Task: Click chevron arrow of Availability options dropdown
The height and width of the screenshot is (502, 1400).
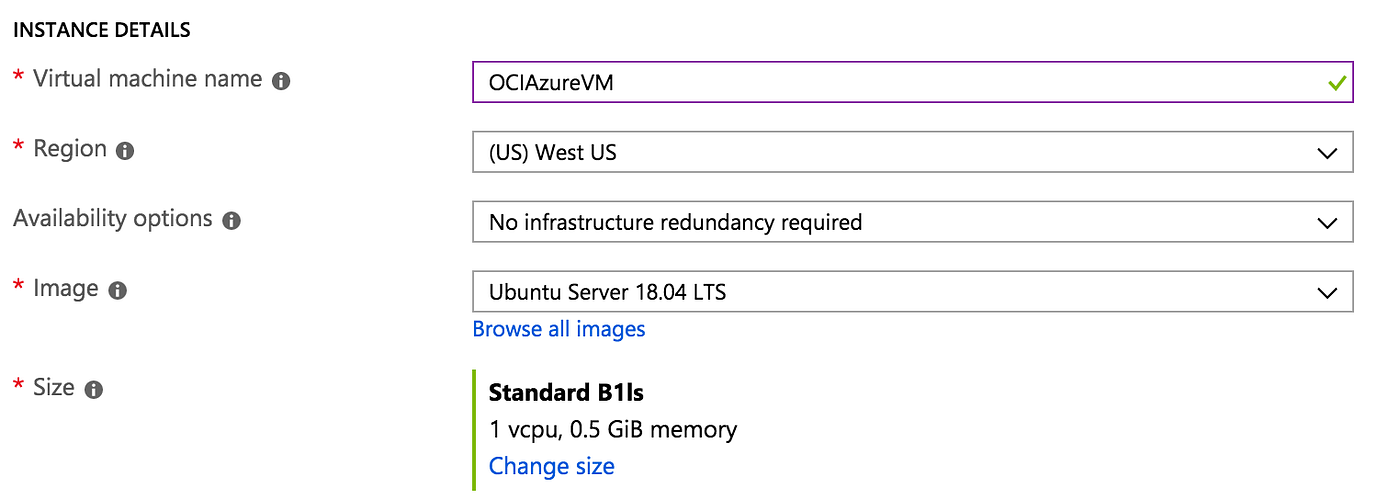Action: coord(1327,222)
